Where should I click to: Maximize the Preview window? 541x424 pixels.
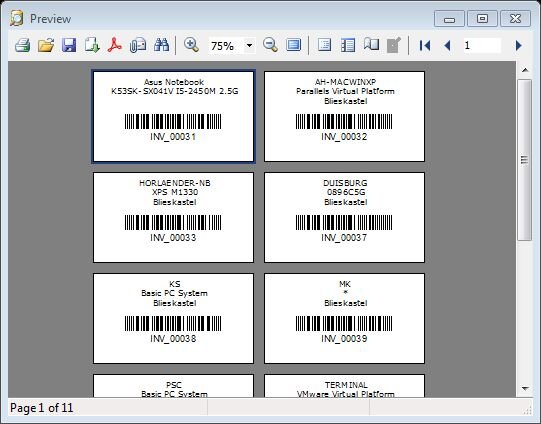482,19
